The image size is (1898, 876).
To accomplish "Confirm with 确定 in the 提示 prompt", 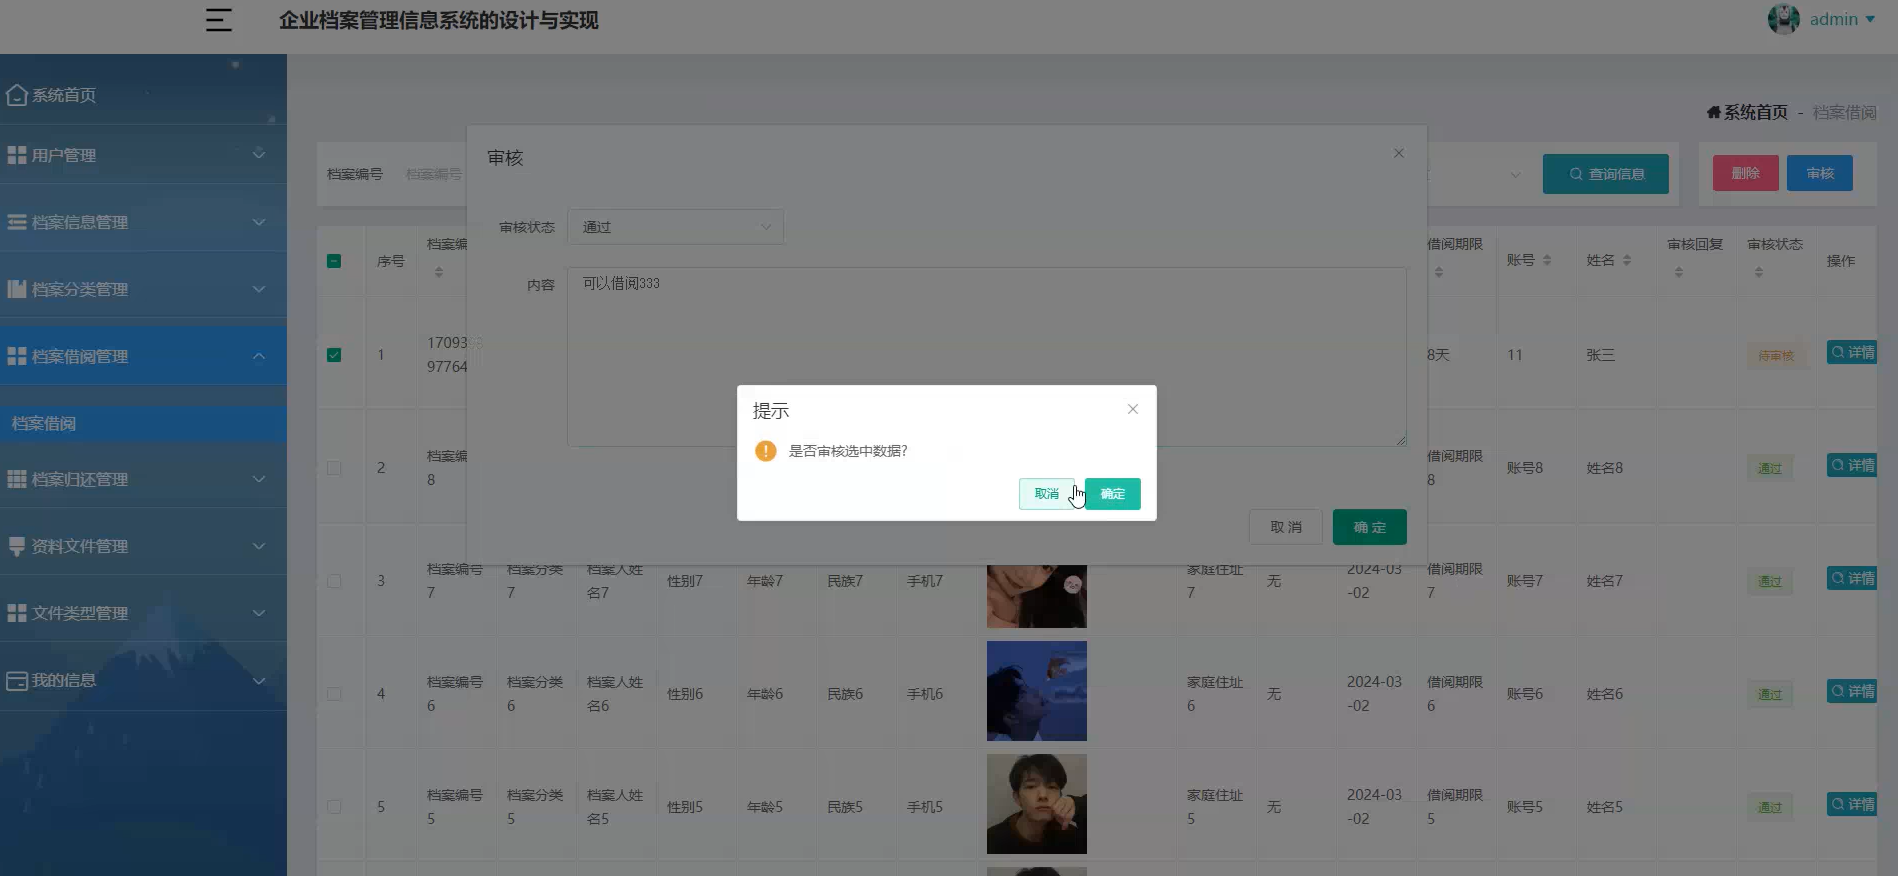I will (x=1113, y=494).
